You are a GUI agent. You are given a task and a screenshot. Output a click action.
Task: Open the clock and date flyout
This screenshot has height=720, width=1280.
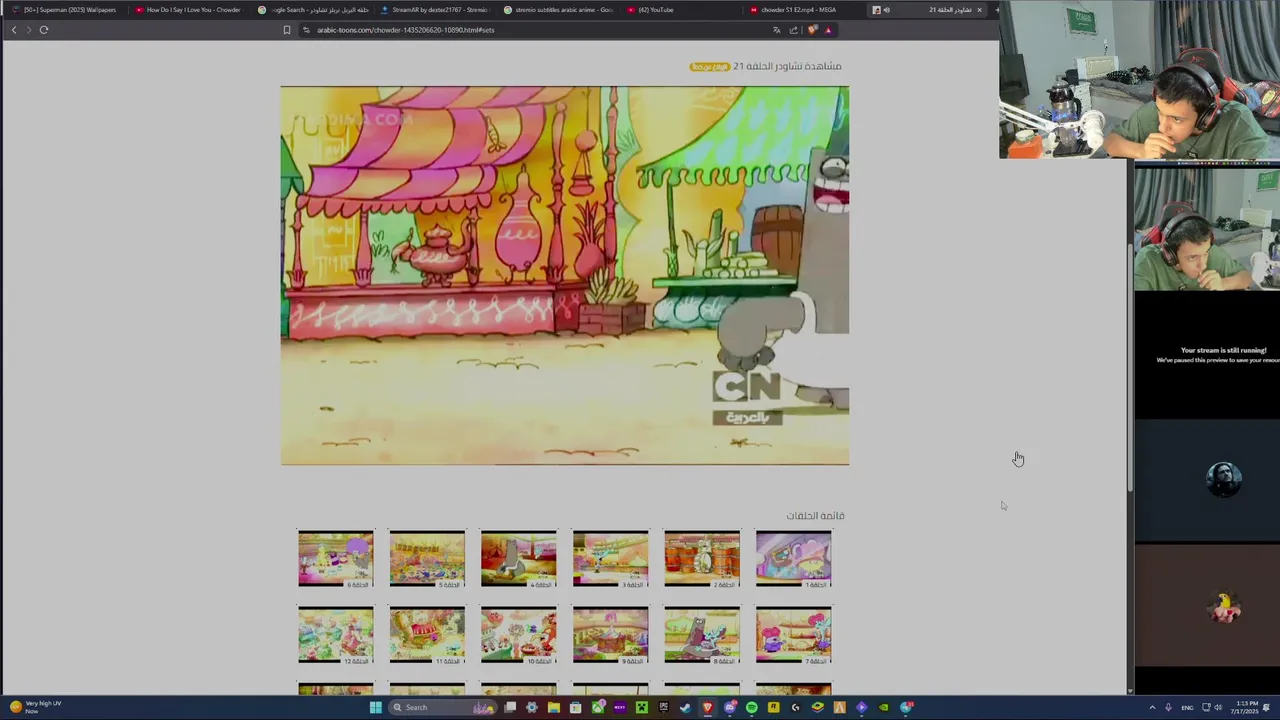click(1244, 707)
